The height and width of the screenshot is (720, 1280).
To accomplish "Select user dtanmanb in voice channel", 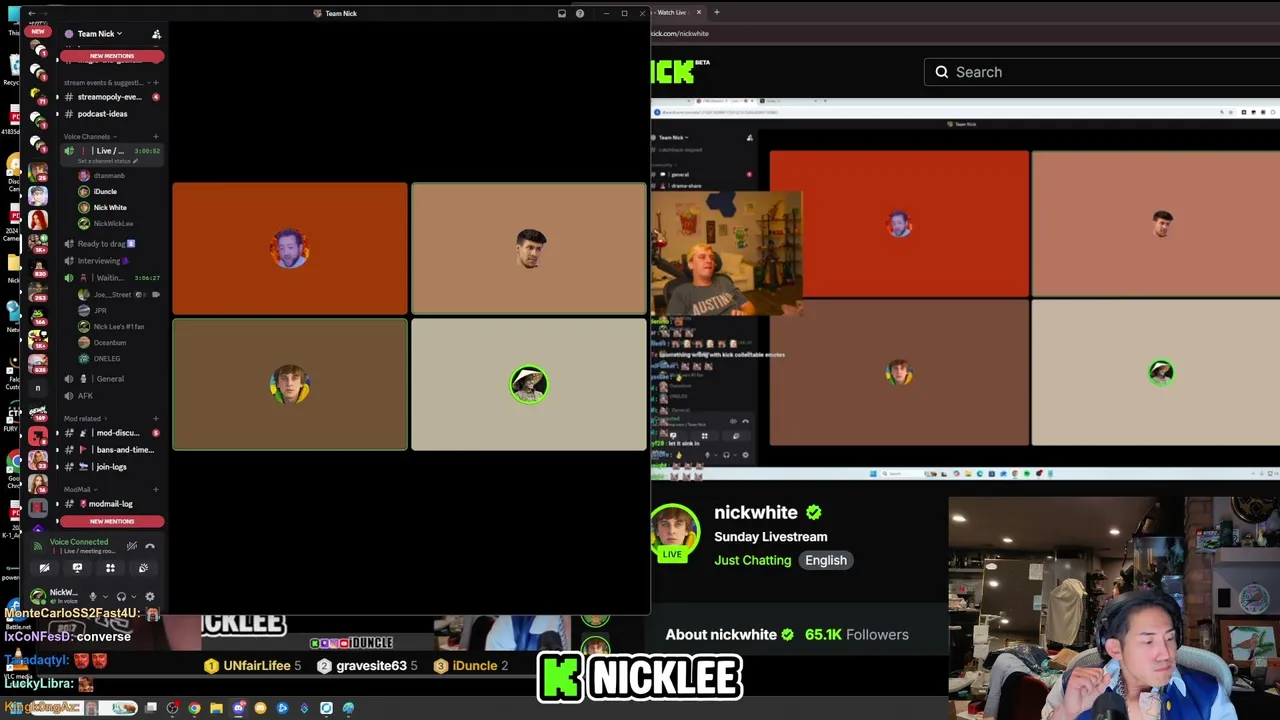I will (120, 176).
